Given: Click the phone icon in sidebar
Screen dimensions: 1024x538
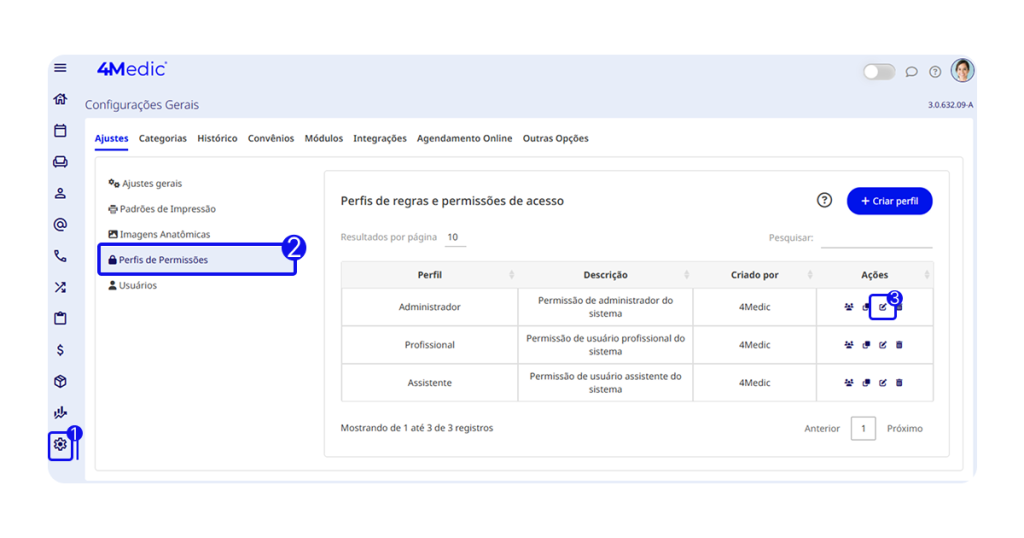Looking at the screenshot, I should pos(60,256).
